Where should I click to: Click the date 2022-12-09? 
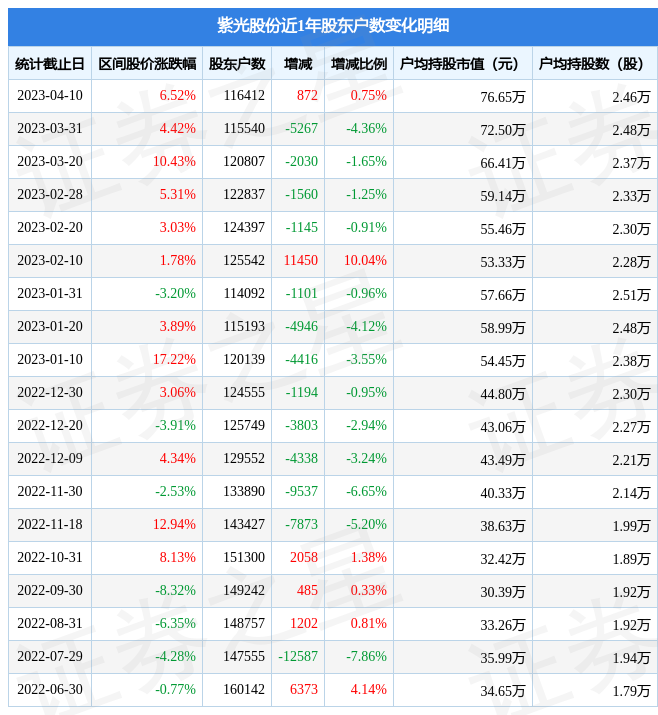click(x=50, y=458)
